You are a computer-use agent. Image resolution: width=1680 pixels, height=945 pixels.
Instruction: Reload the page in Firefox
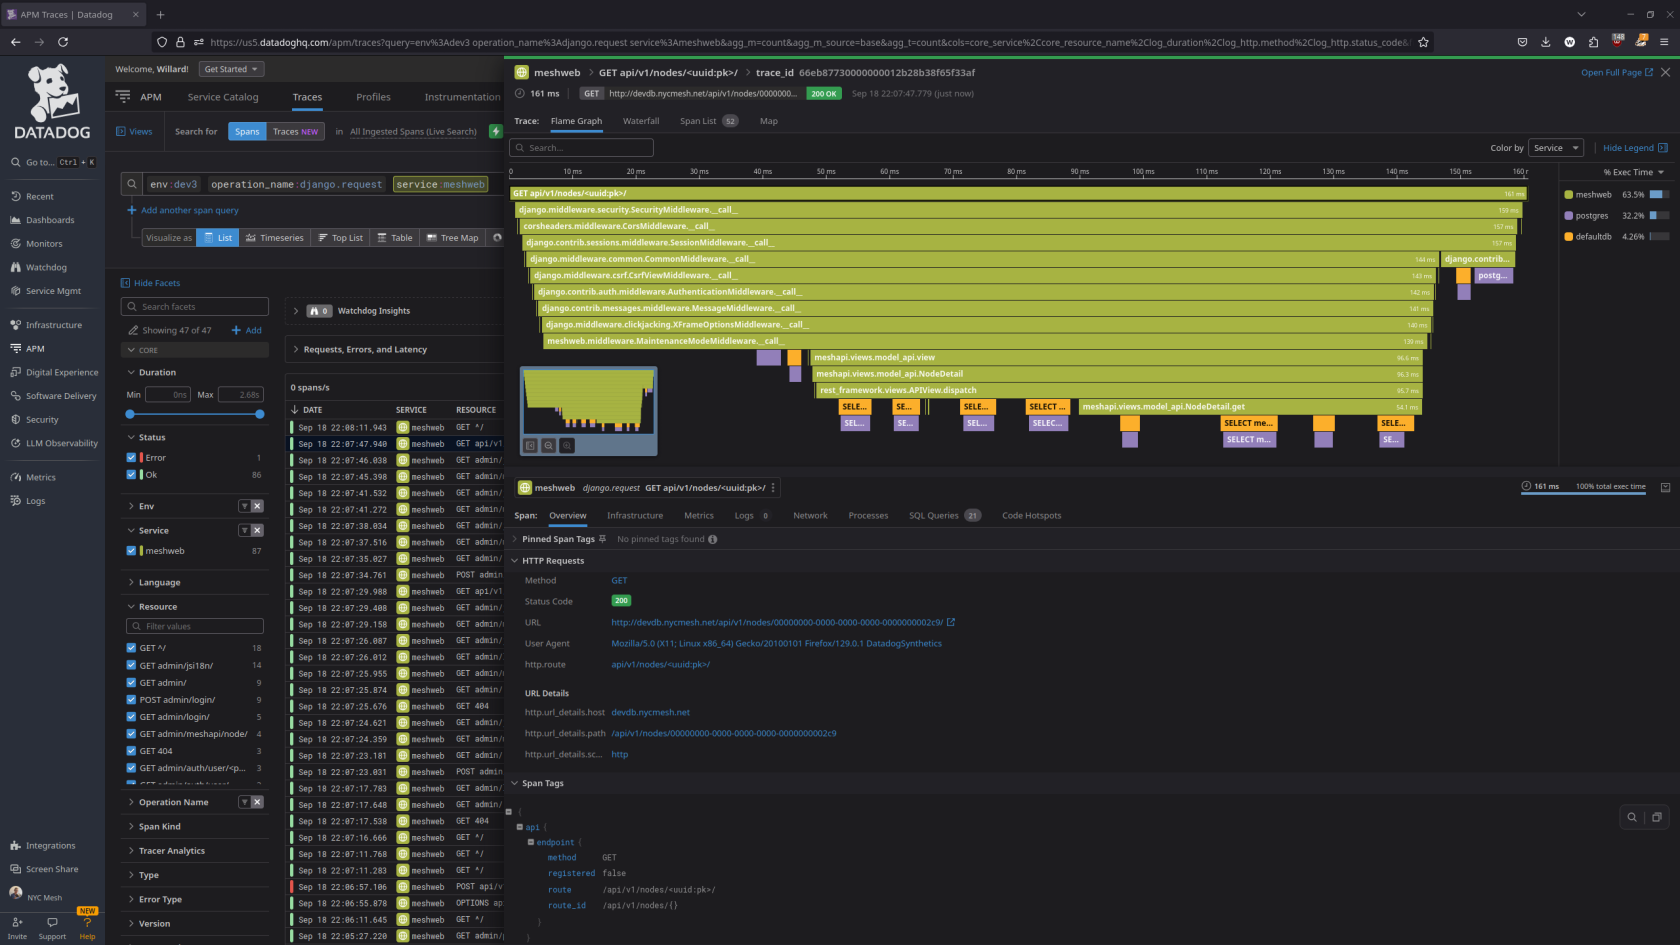click(x=63, y=42)
